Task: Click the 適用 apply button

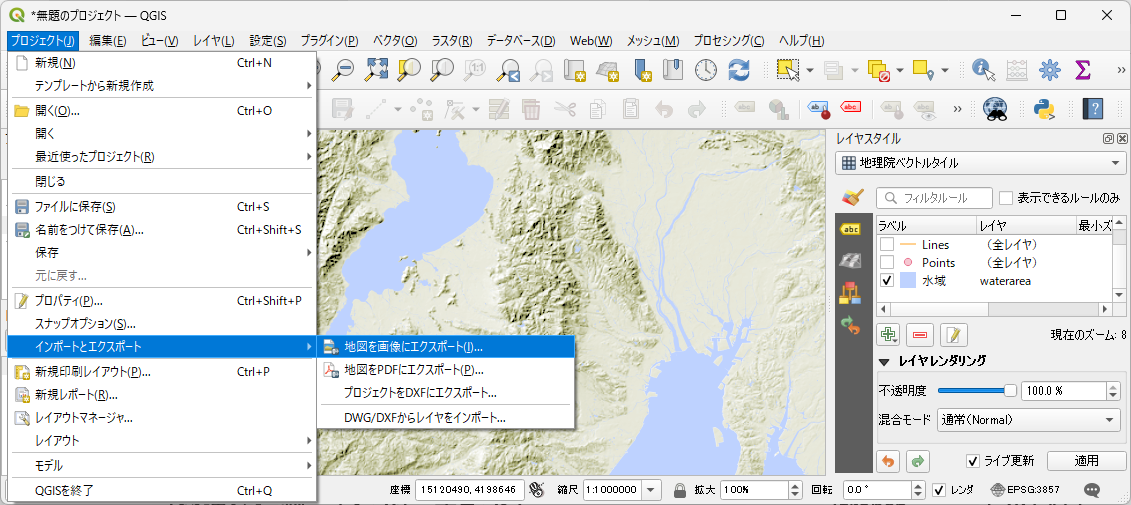Action: [1086, 461]
